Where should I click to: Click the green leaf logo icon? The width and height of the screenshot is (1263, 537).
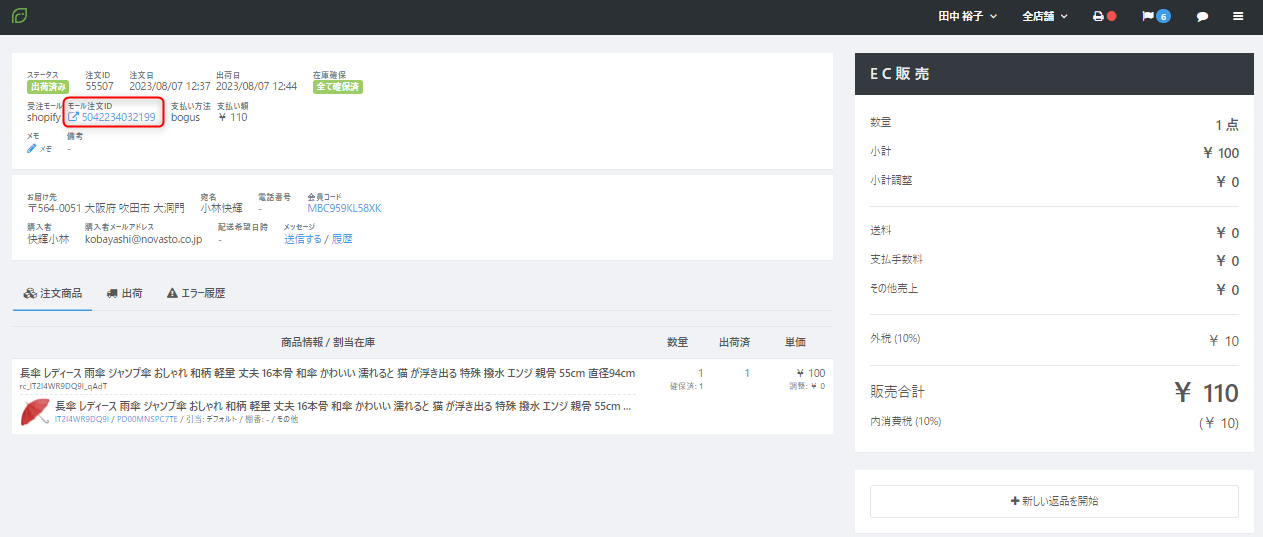tap(19, 16)
